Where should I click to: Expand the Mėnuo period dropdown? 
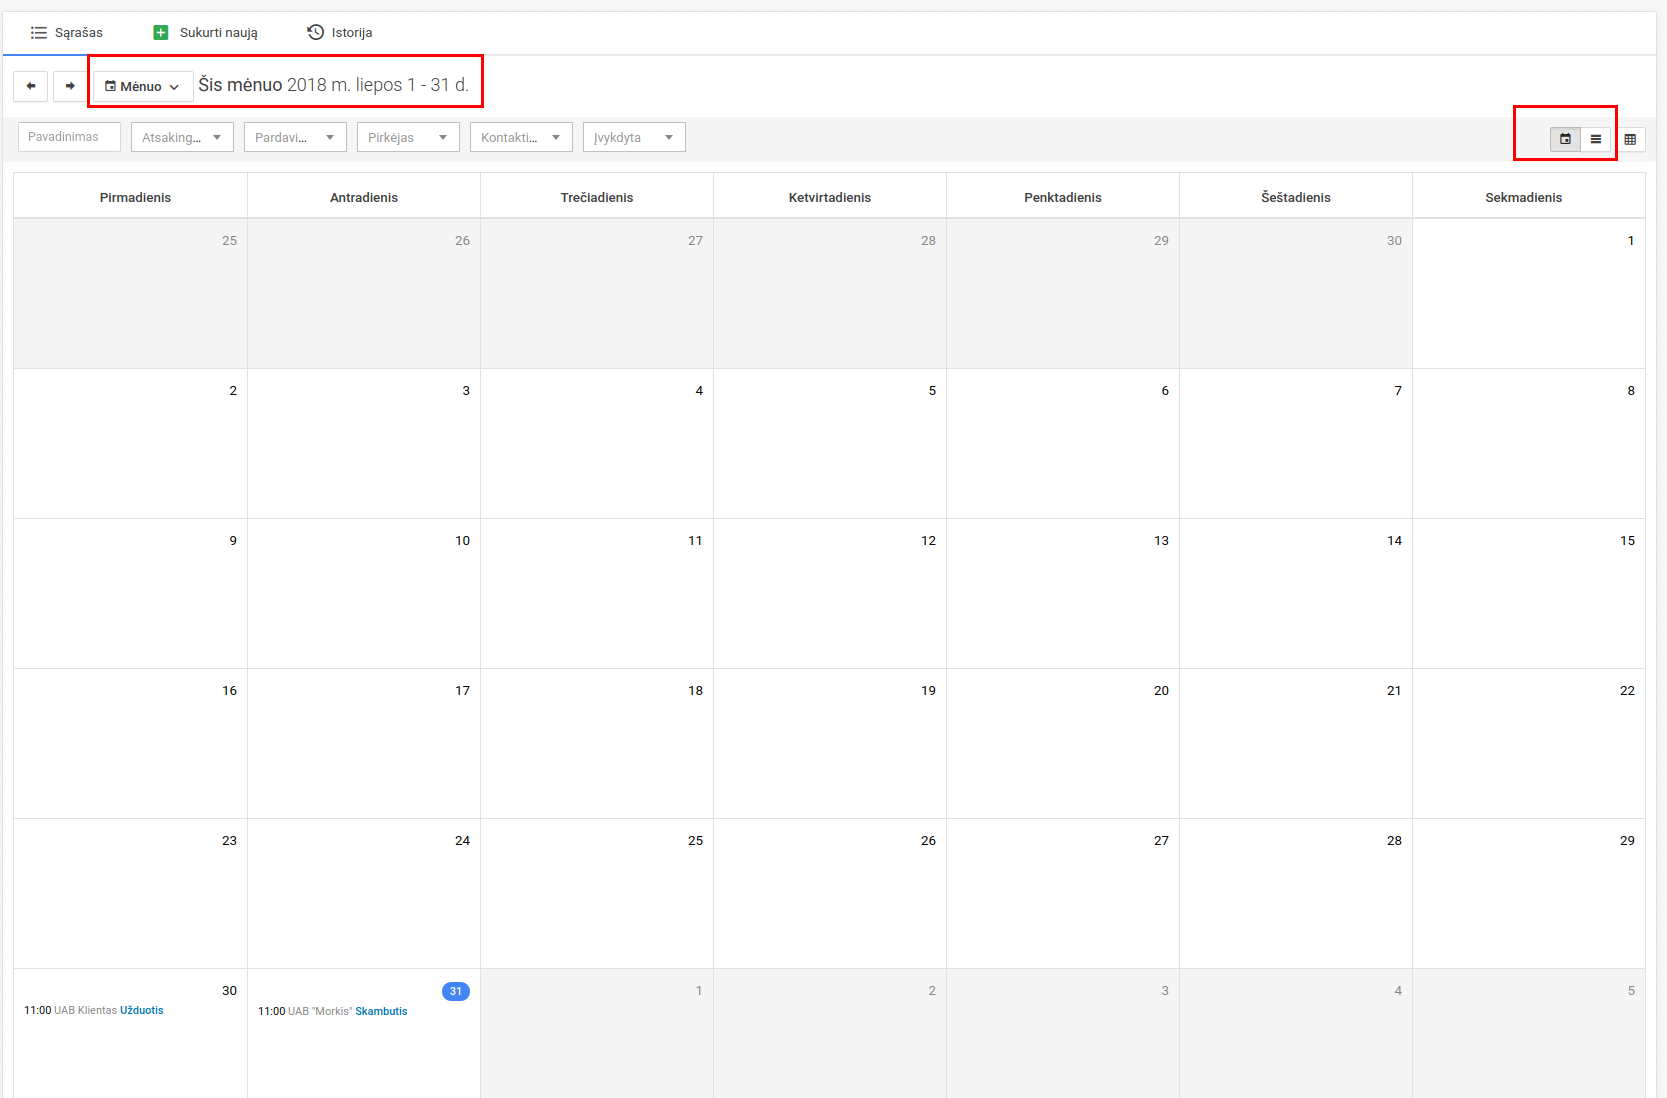pyautogui.click(x=142, y=87)
